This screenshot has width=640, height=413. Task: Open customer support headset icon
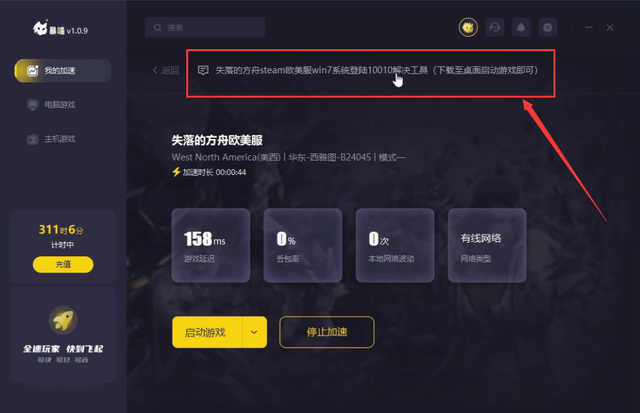coord(495,28)
